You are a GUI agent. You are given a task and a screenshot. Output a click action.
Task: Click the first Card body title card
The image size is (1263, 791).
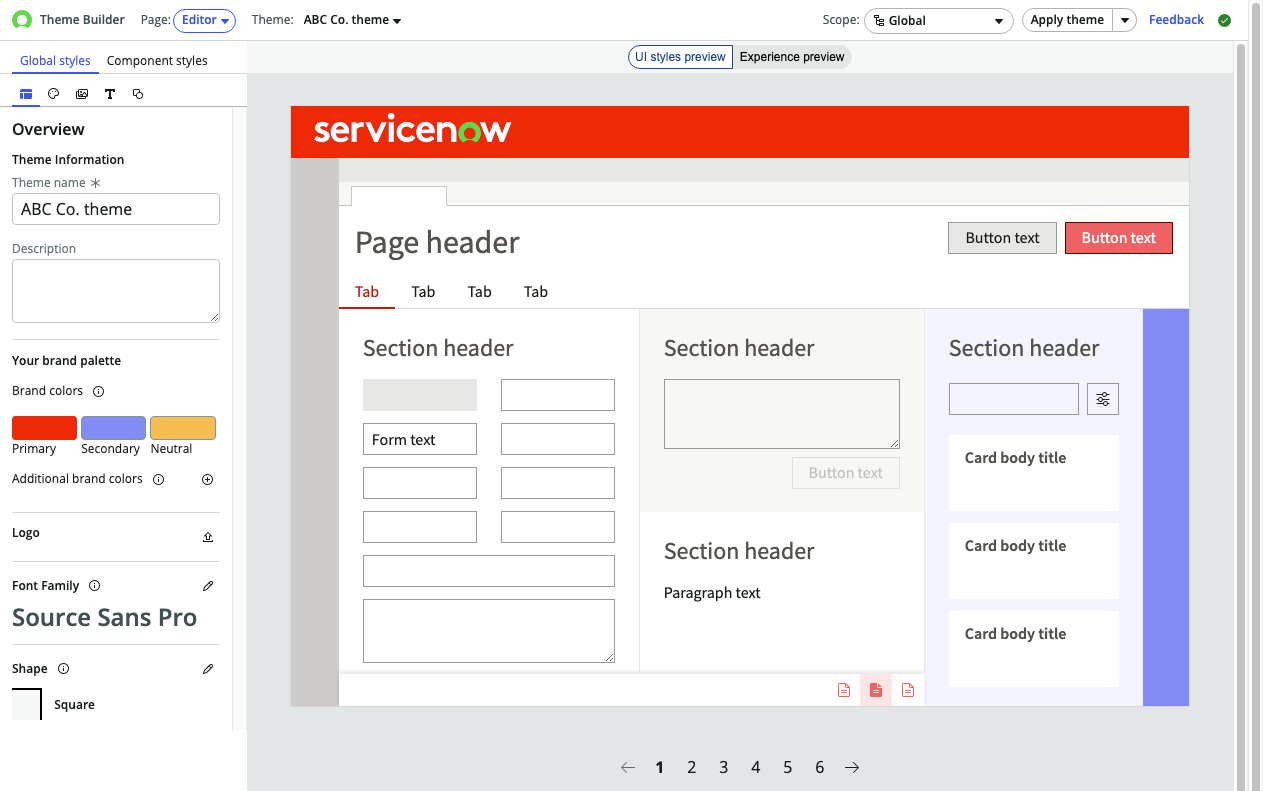click(1034, 473)
